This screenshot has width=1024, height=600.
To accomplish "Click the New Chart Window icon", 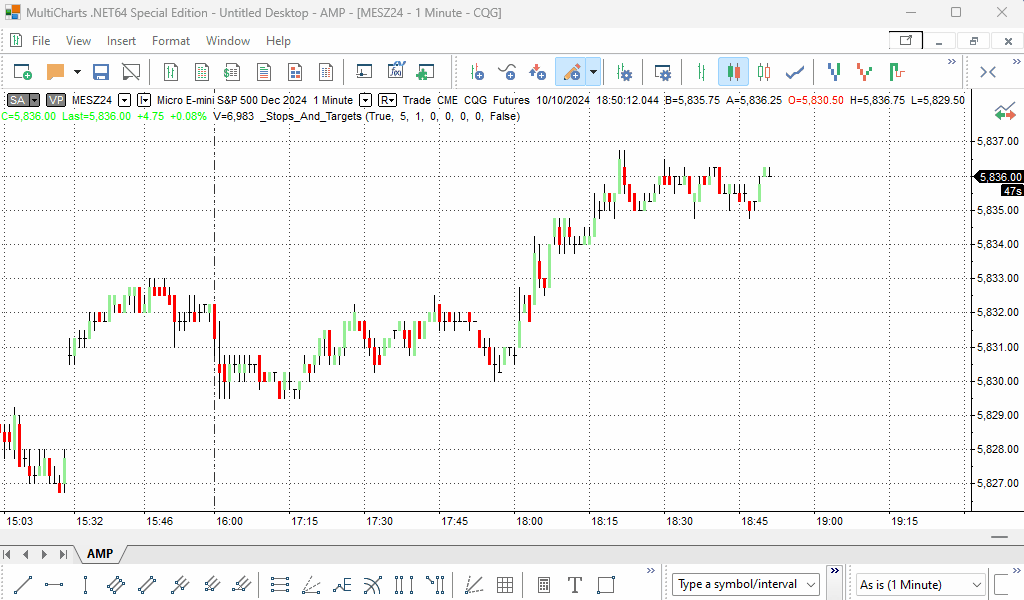I will (22, 72).
